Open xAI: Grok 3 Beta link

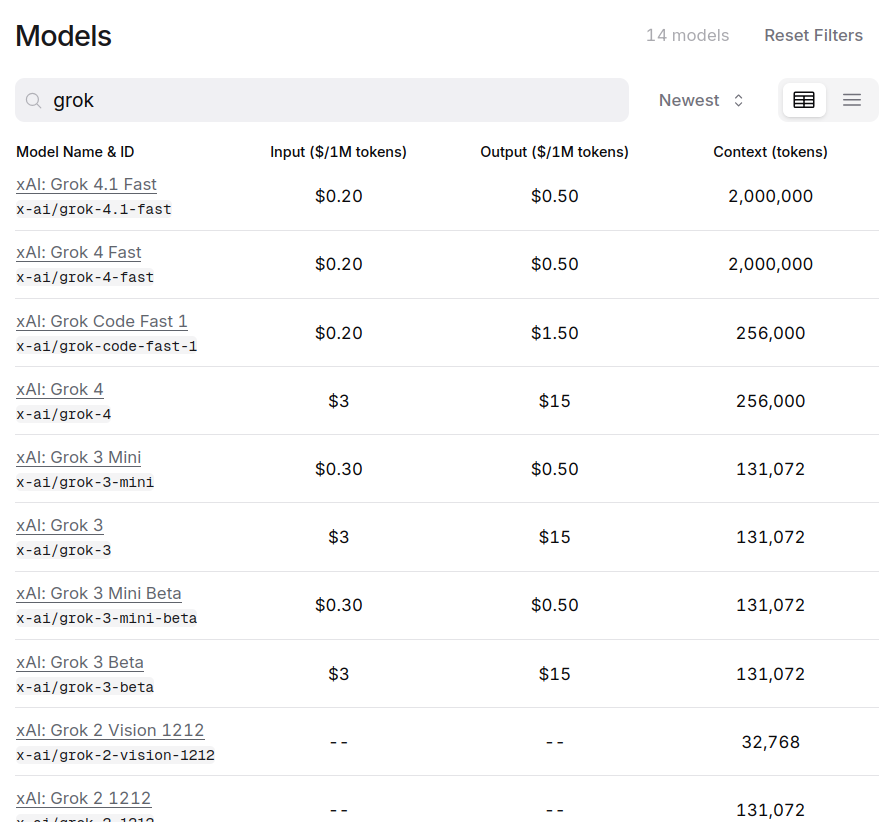coord(80,662)
